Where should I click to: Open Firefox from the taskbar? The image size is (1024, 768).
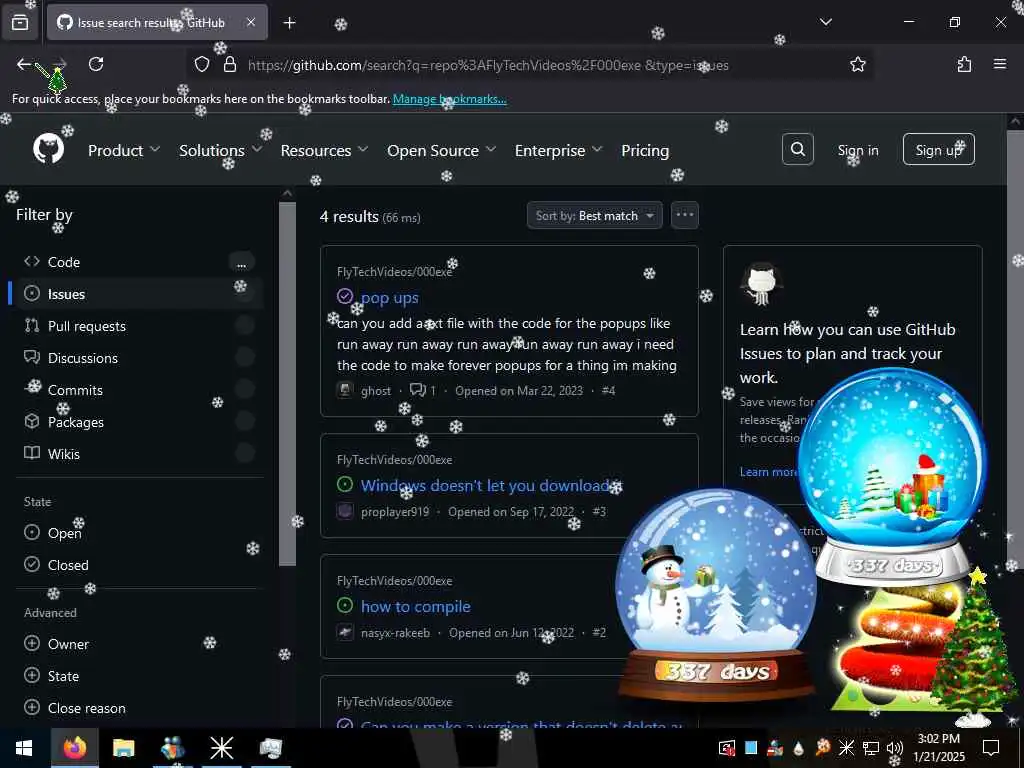74,748
